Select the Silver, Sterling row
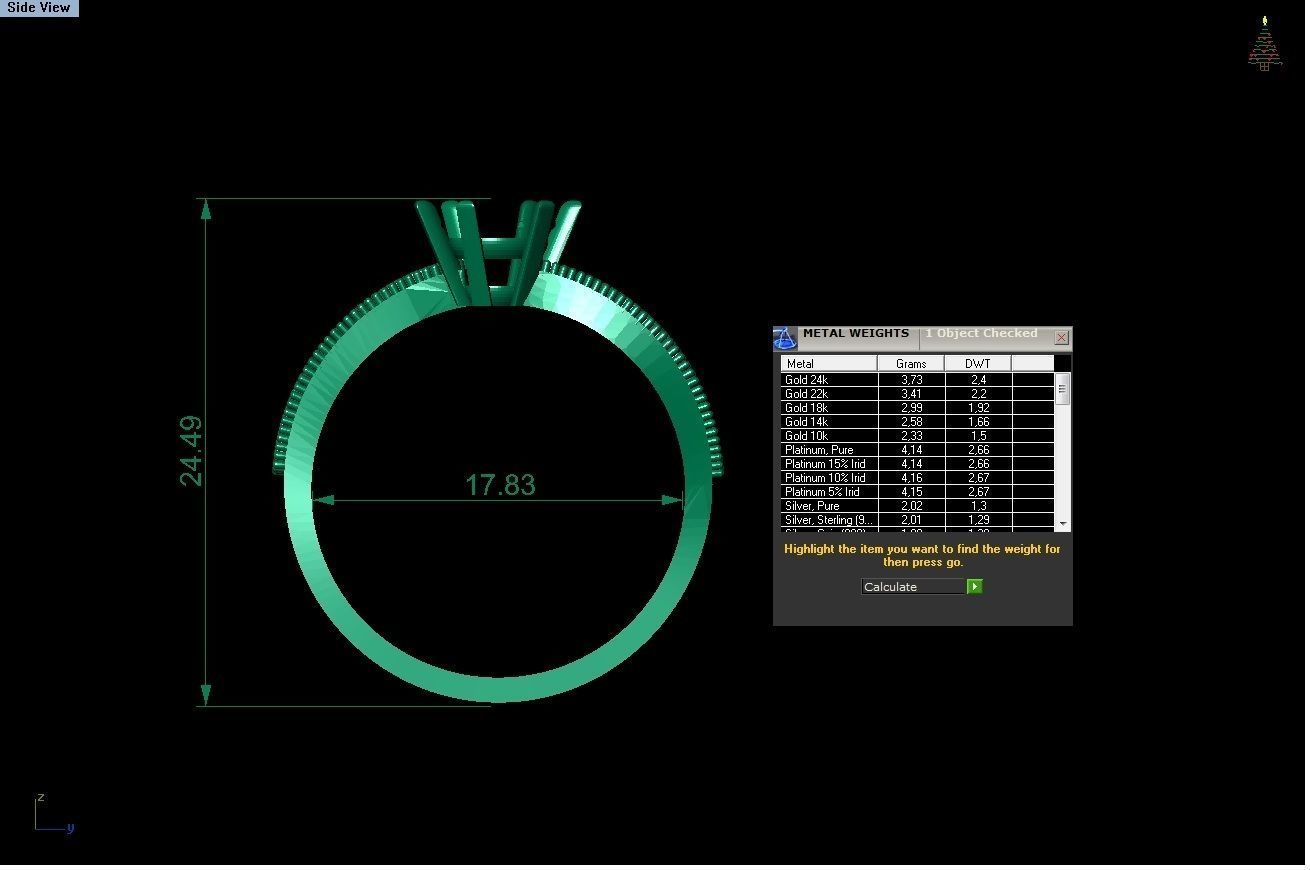The height and width of the screenshot is (870, 1310). point(917,520)
